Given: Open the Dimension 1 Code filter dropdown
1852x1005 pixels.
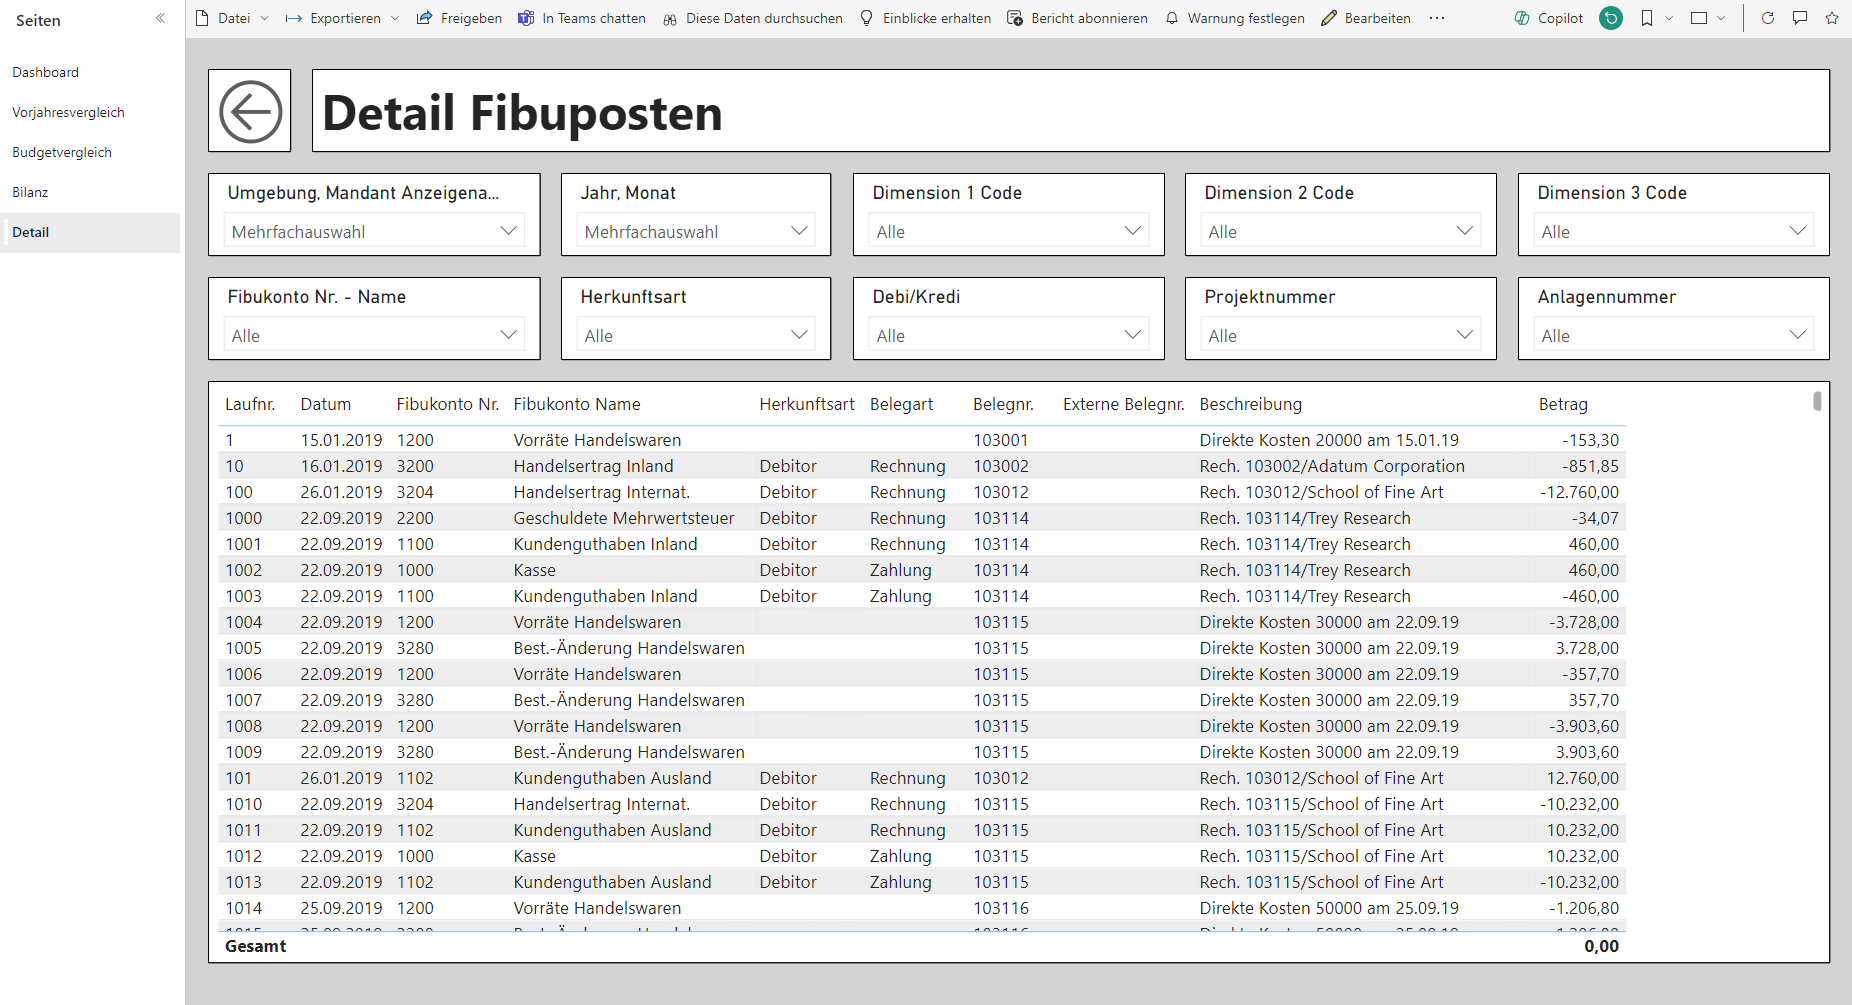Looking at the screenshot, I should coord(1007,230).
